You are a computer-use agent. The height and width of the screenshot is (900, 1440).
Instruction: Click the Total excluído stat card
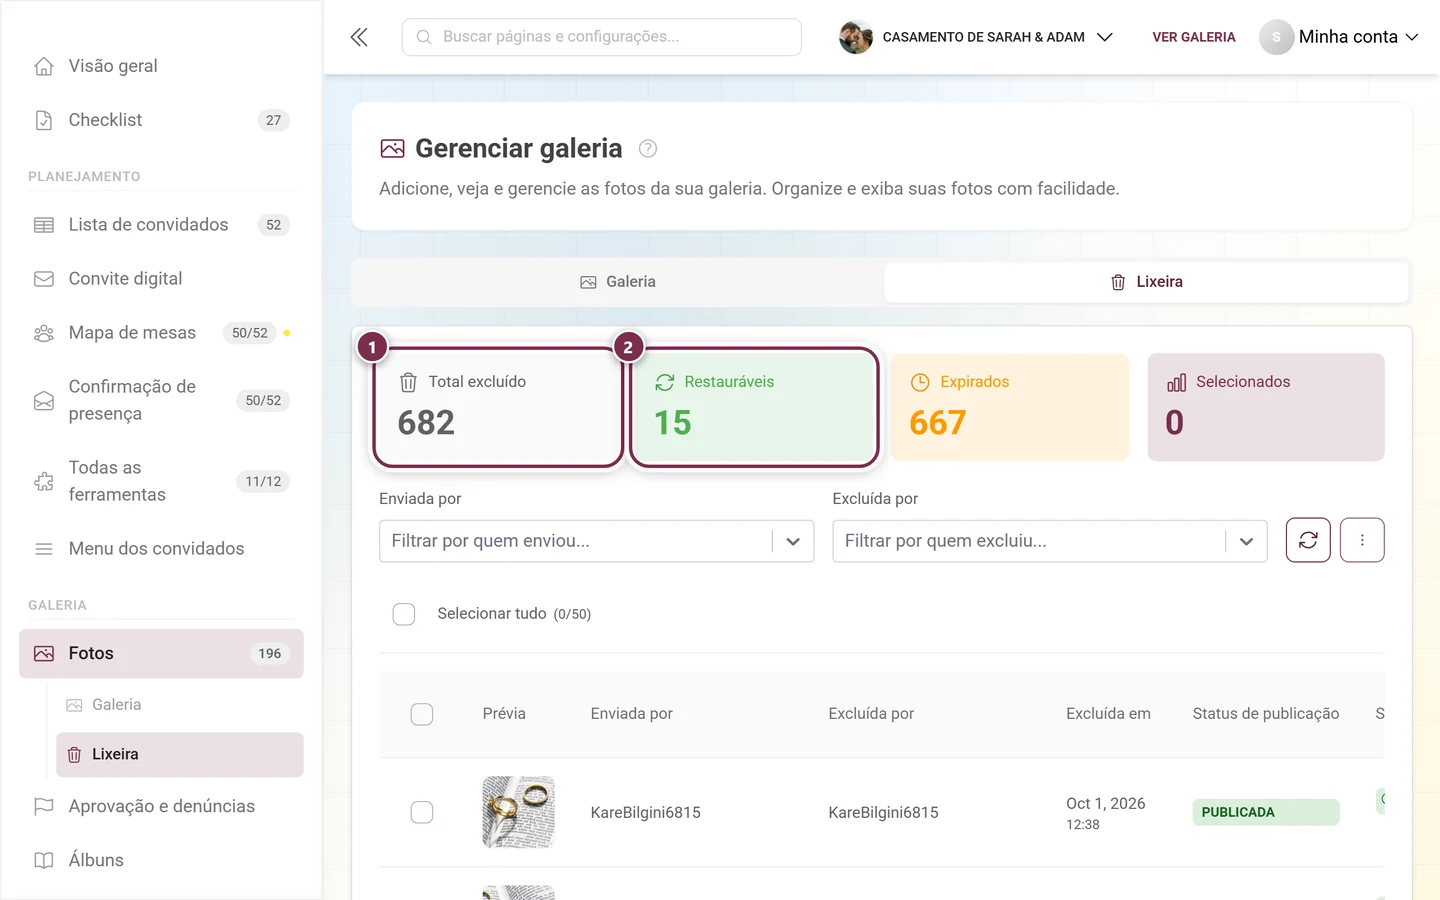point(498,407)
